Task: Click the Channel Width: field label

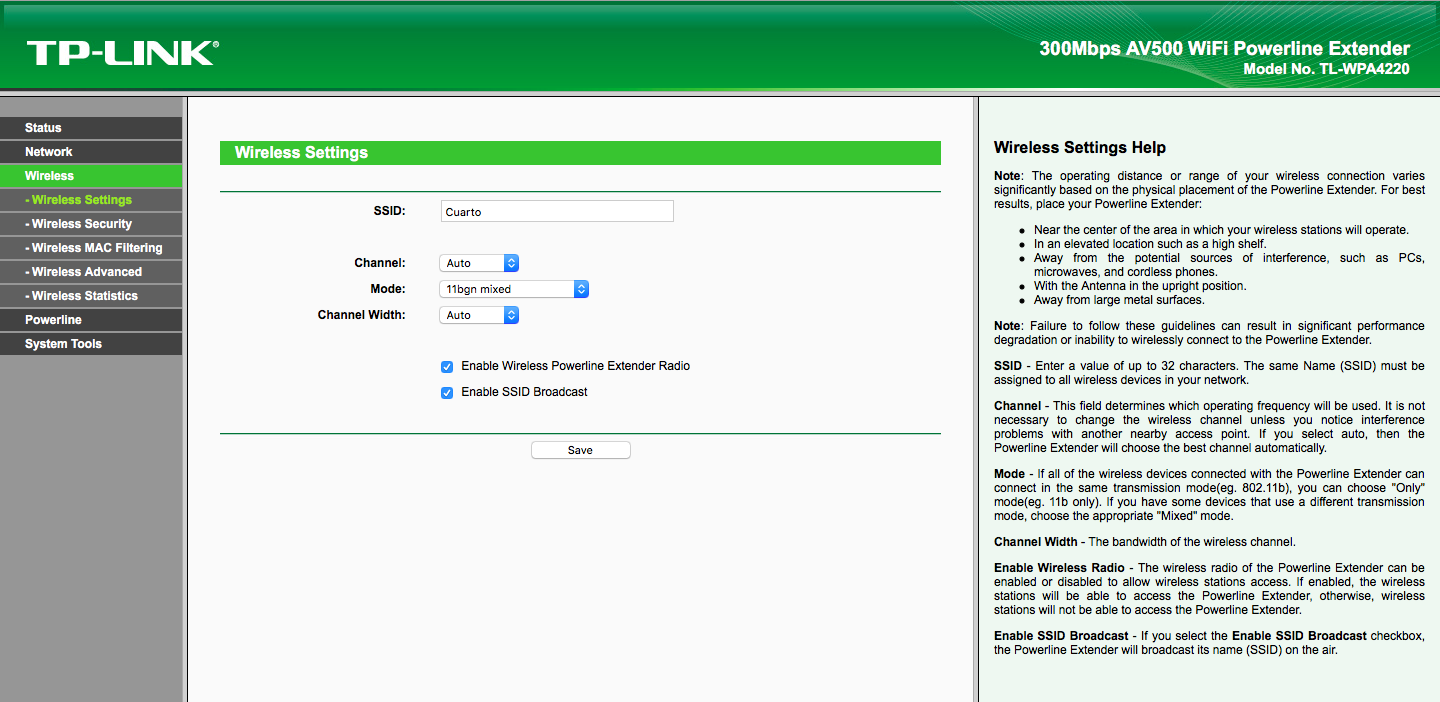Action: click(x=362, y=315)
